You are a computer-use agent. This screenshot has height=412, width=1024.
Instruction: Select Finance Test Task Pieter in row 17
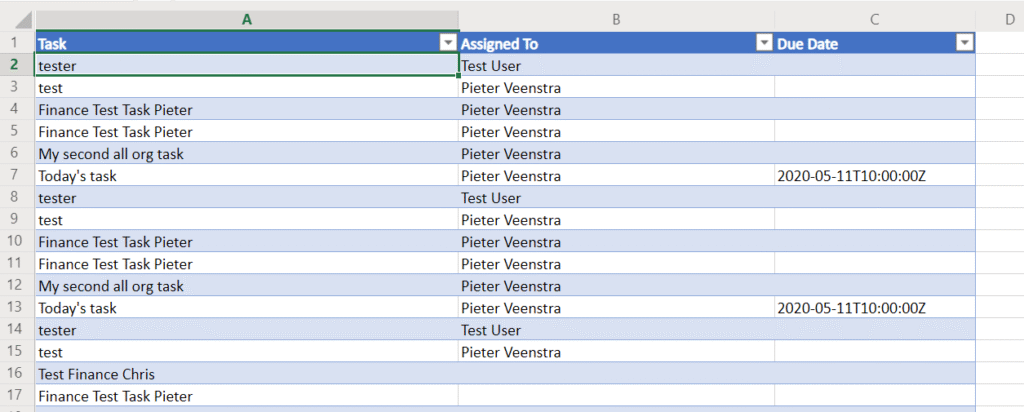pos(247,395)
